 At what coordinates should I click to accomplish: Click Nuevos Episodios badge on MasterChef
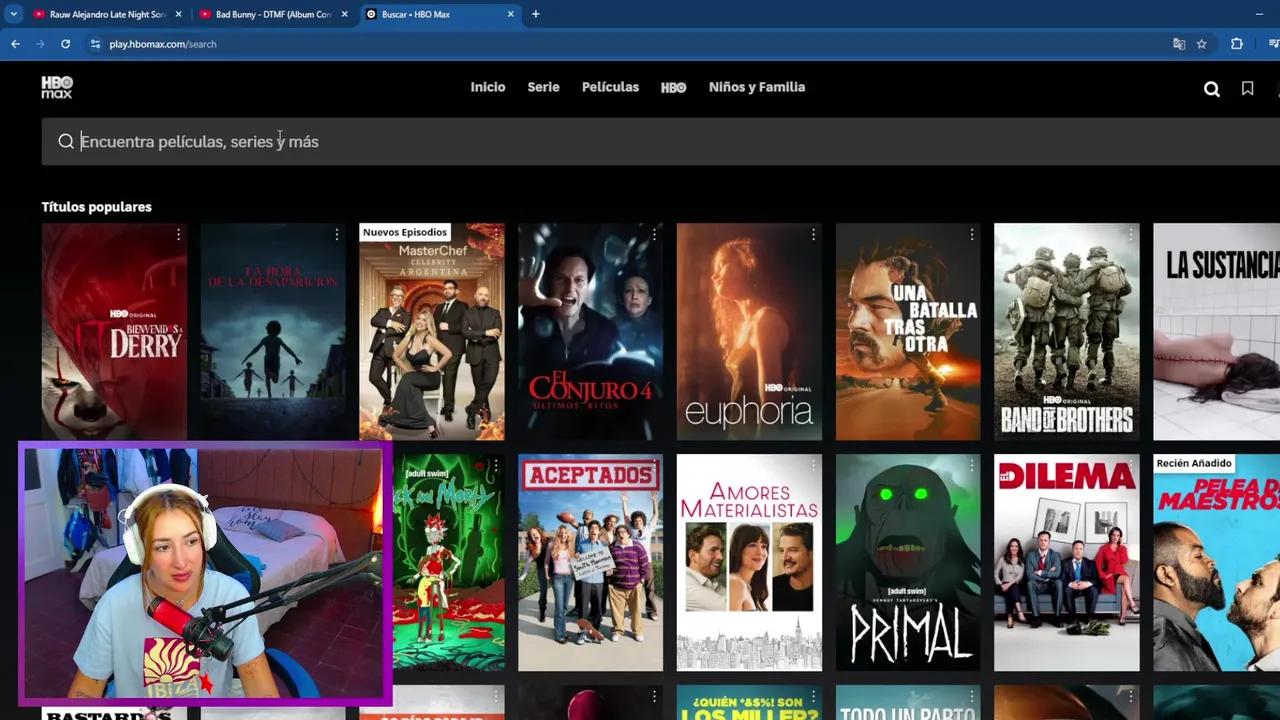point(405,232)
